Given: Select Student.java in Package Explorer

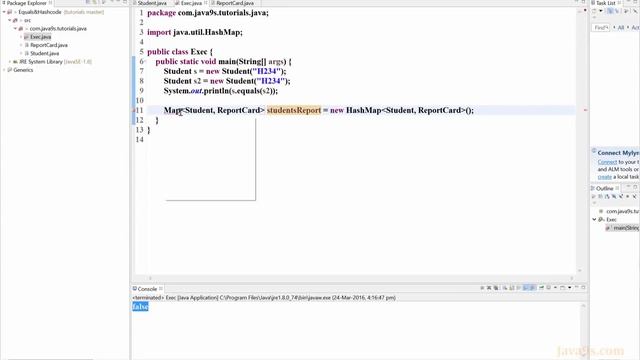Looking at the screenshot, I should [44, 53].
